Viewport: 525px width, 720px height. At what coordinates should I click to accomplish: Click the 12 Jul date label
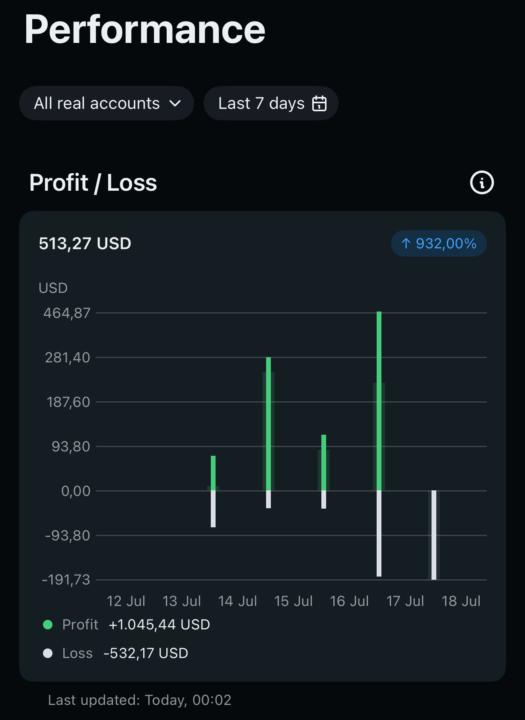[126, 601]
